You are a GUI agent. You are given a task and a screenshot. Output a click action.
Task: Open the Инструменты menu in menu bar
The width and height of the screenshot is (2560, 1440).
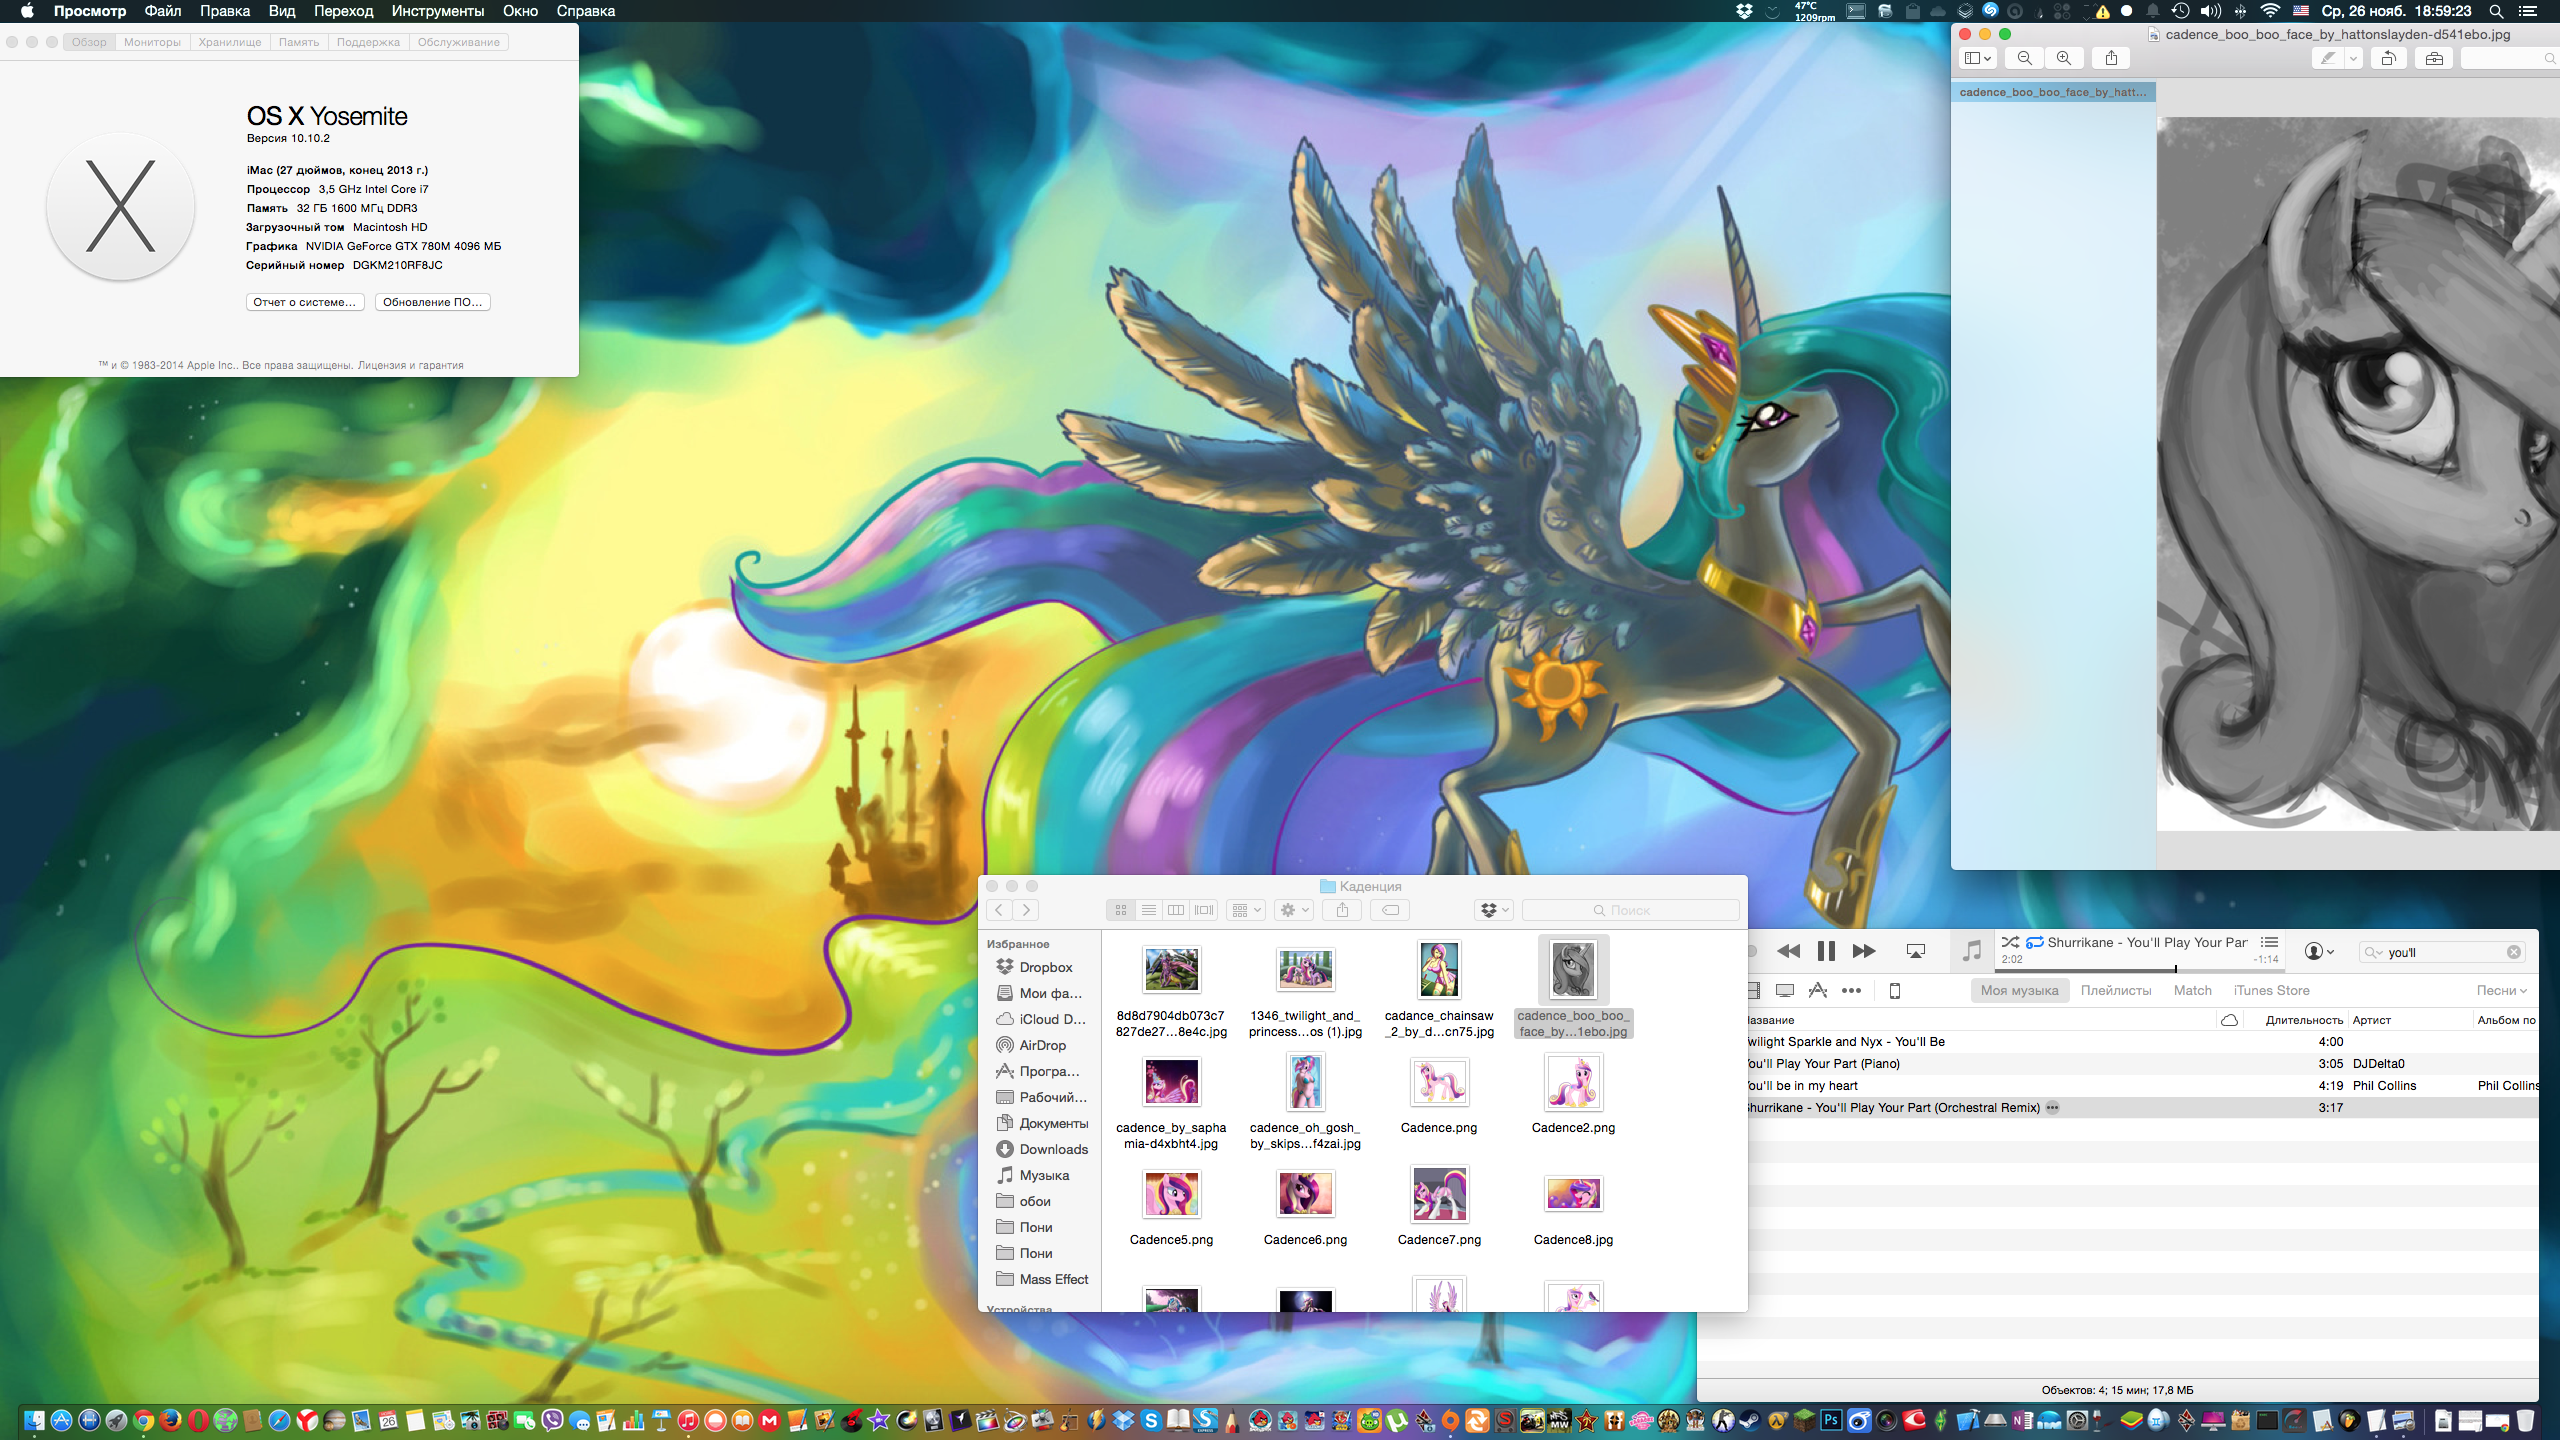click(x=437, y=11)
